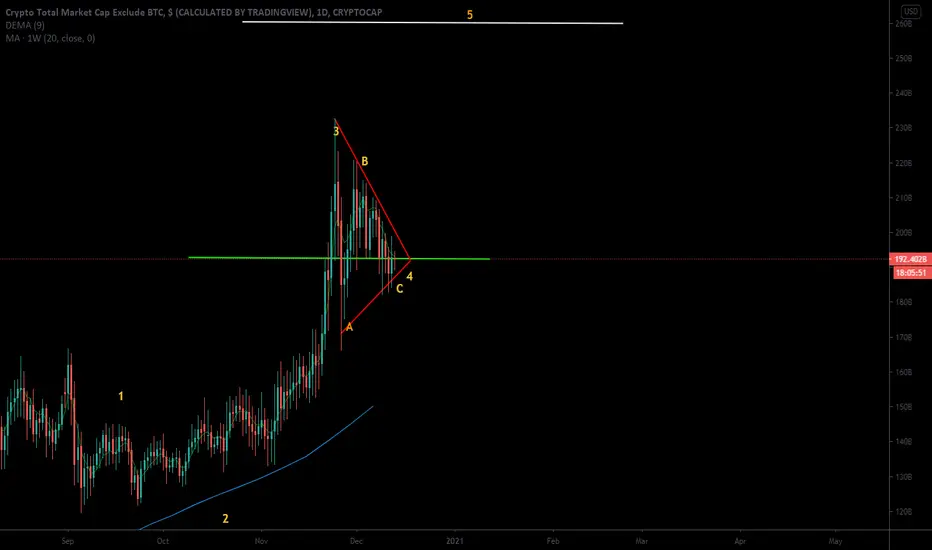Click the Apr label on the time axis
Viewport: 932px width, 550px height.
coord(740,541)
